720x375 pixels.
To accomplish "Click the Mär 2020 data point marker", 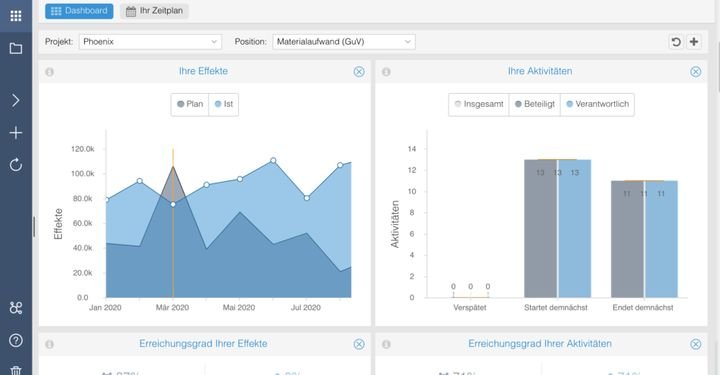I will [173, 204].
